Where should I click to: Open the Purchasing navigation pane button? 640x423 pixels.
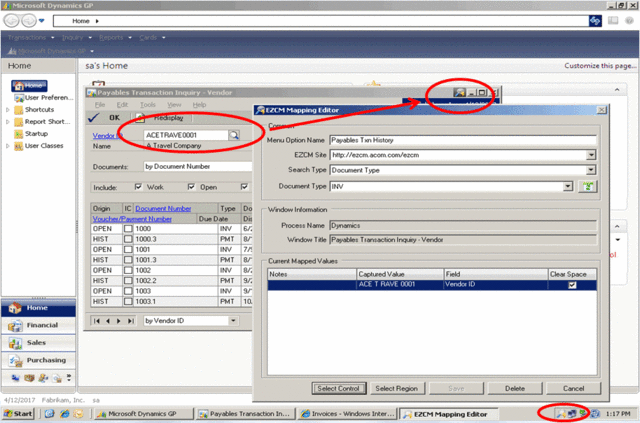38,361
